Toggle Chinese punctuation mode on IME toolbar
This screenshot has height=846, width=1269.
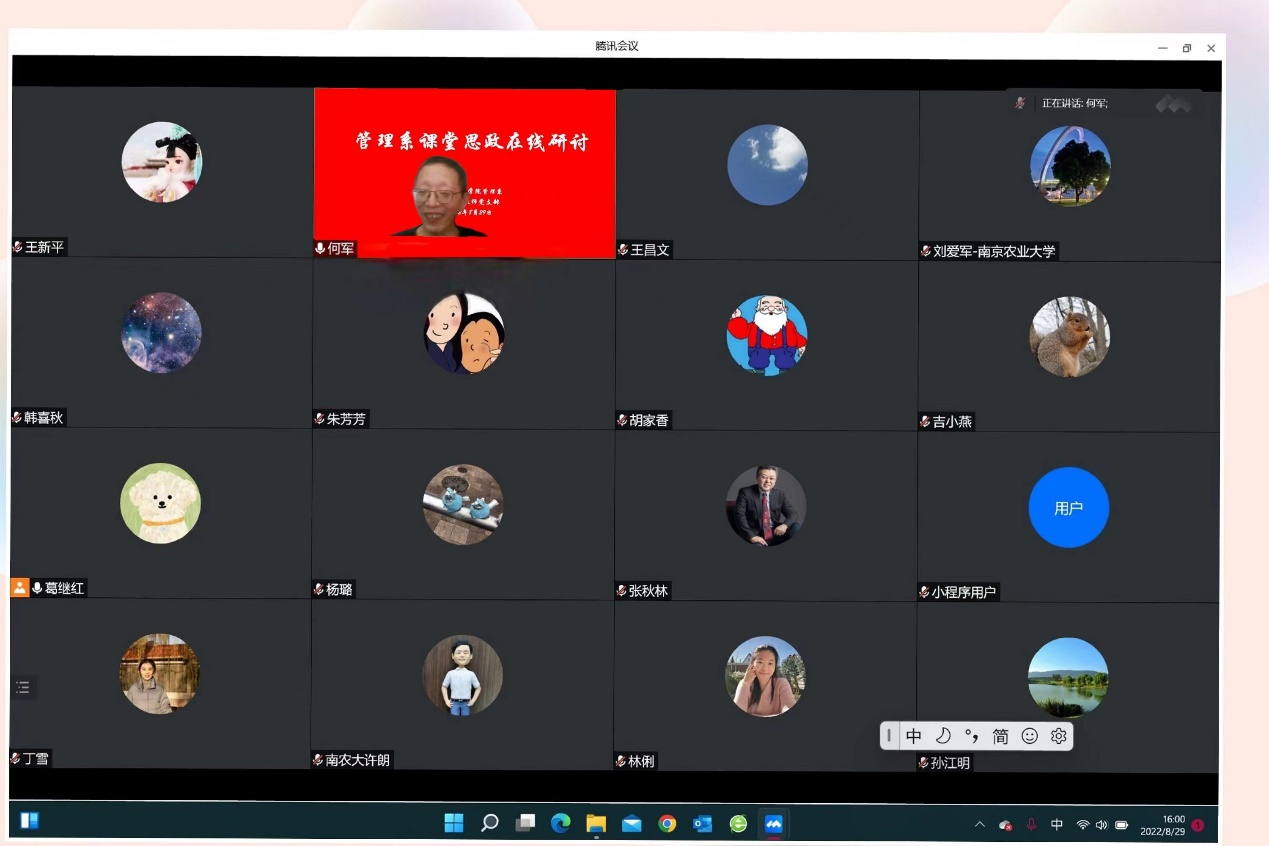tap(971, 736)
